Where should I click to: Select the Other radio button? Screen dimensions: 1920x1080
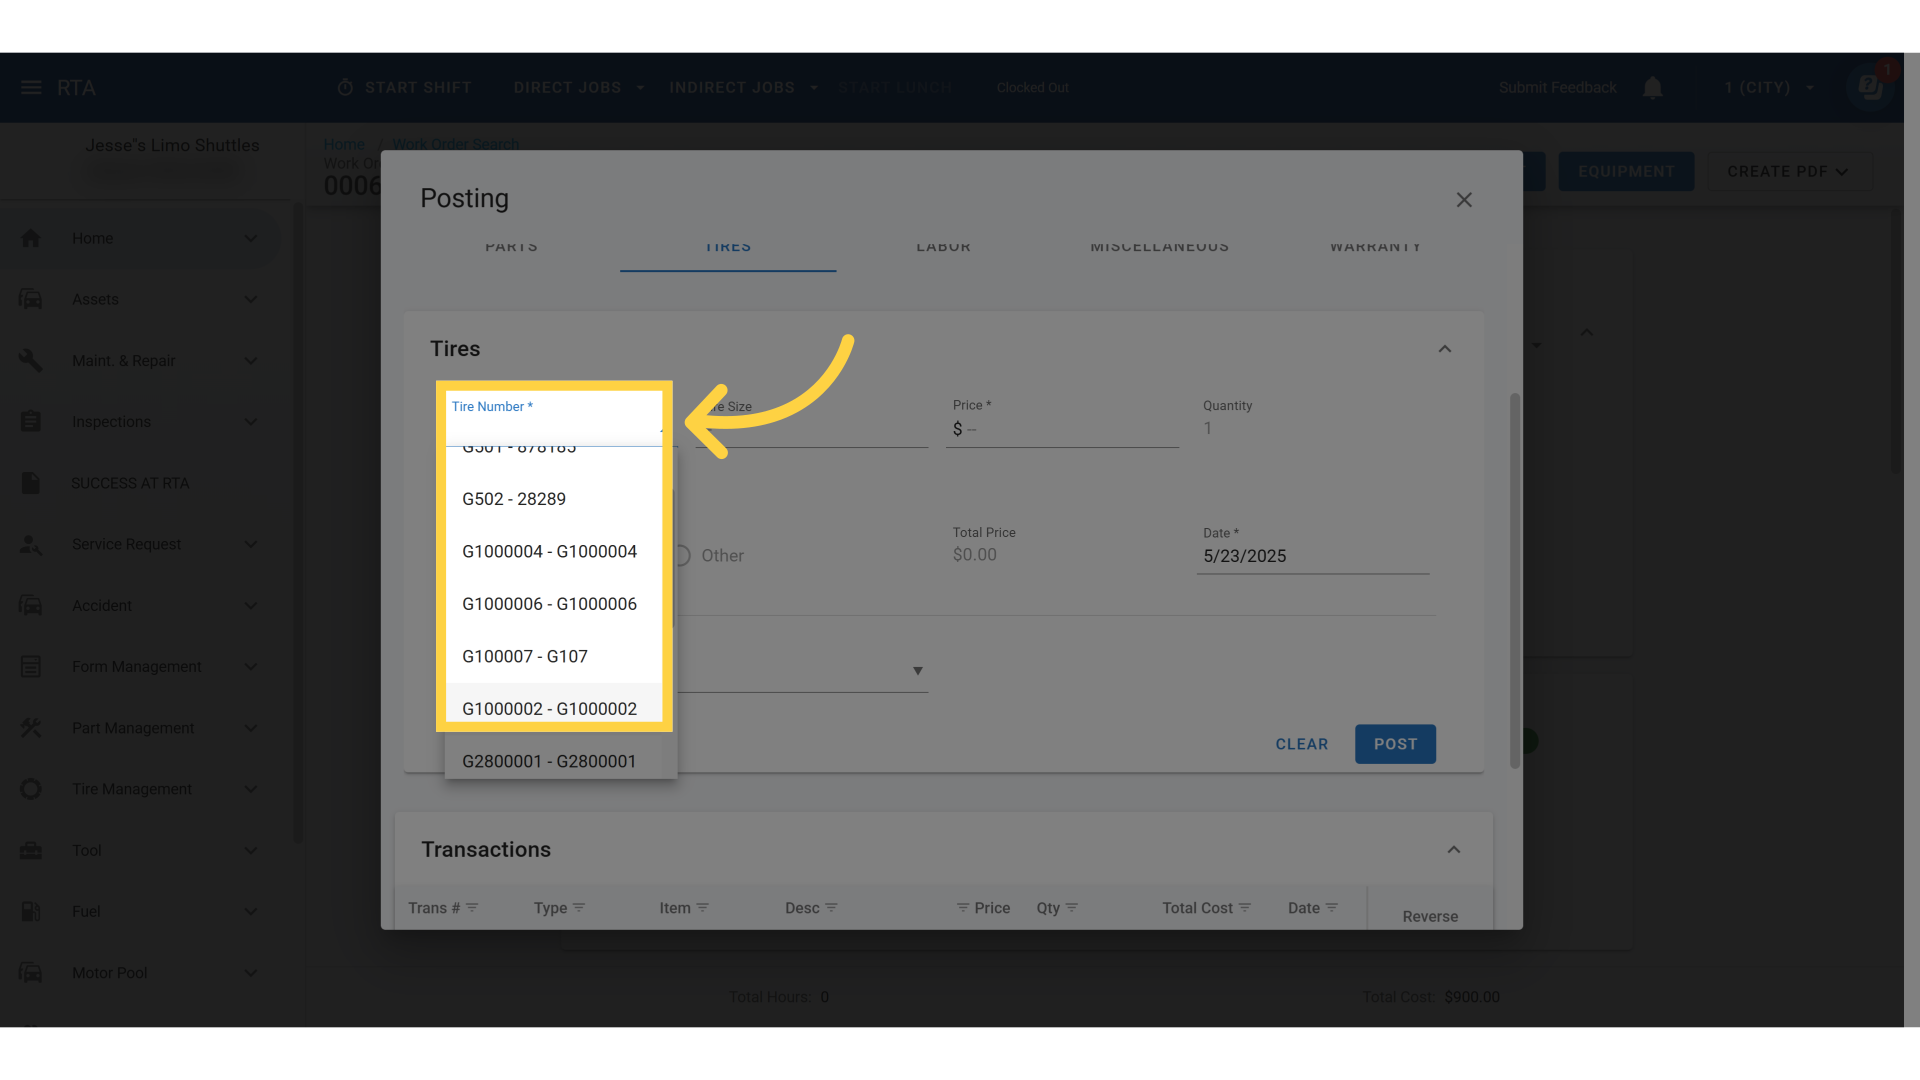[682, 556]
